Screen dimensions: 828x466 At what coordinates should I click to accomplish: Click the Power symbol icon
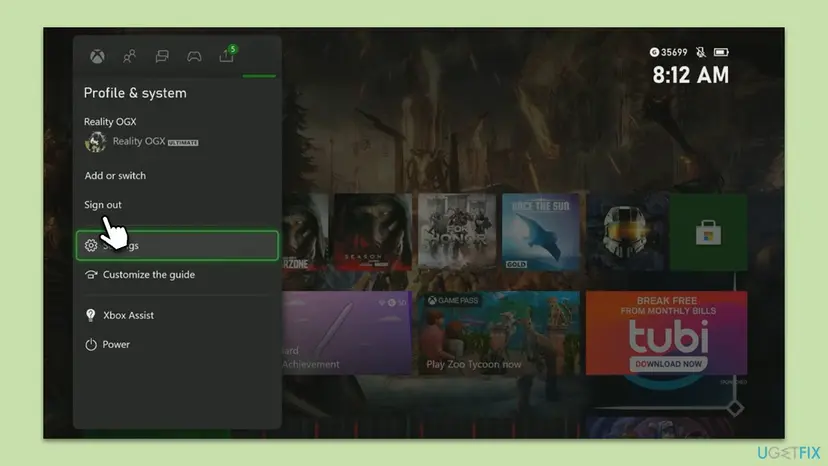[x=91, y=344]
